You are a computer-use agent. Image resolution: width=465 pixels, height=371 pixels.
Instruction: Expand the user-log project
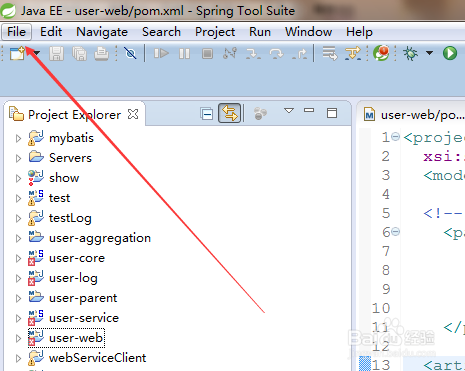[18, 278]
